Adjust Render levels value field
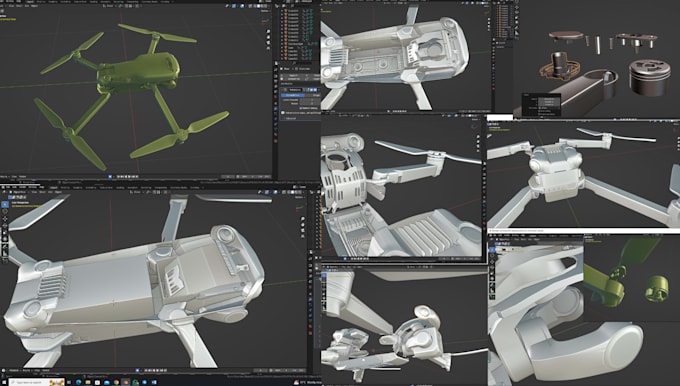 [x=310, y=104]
